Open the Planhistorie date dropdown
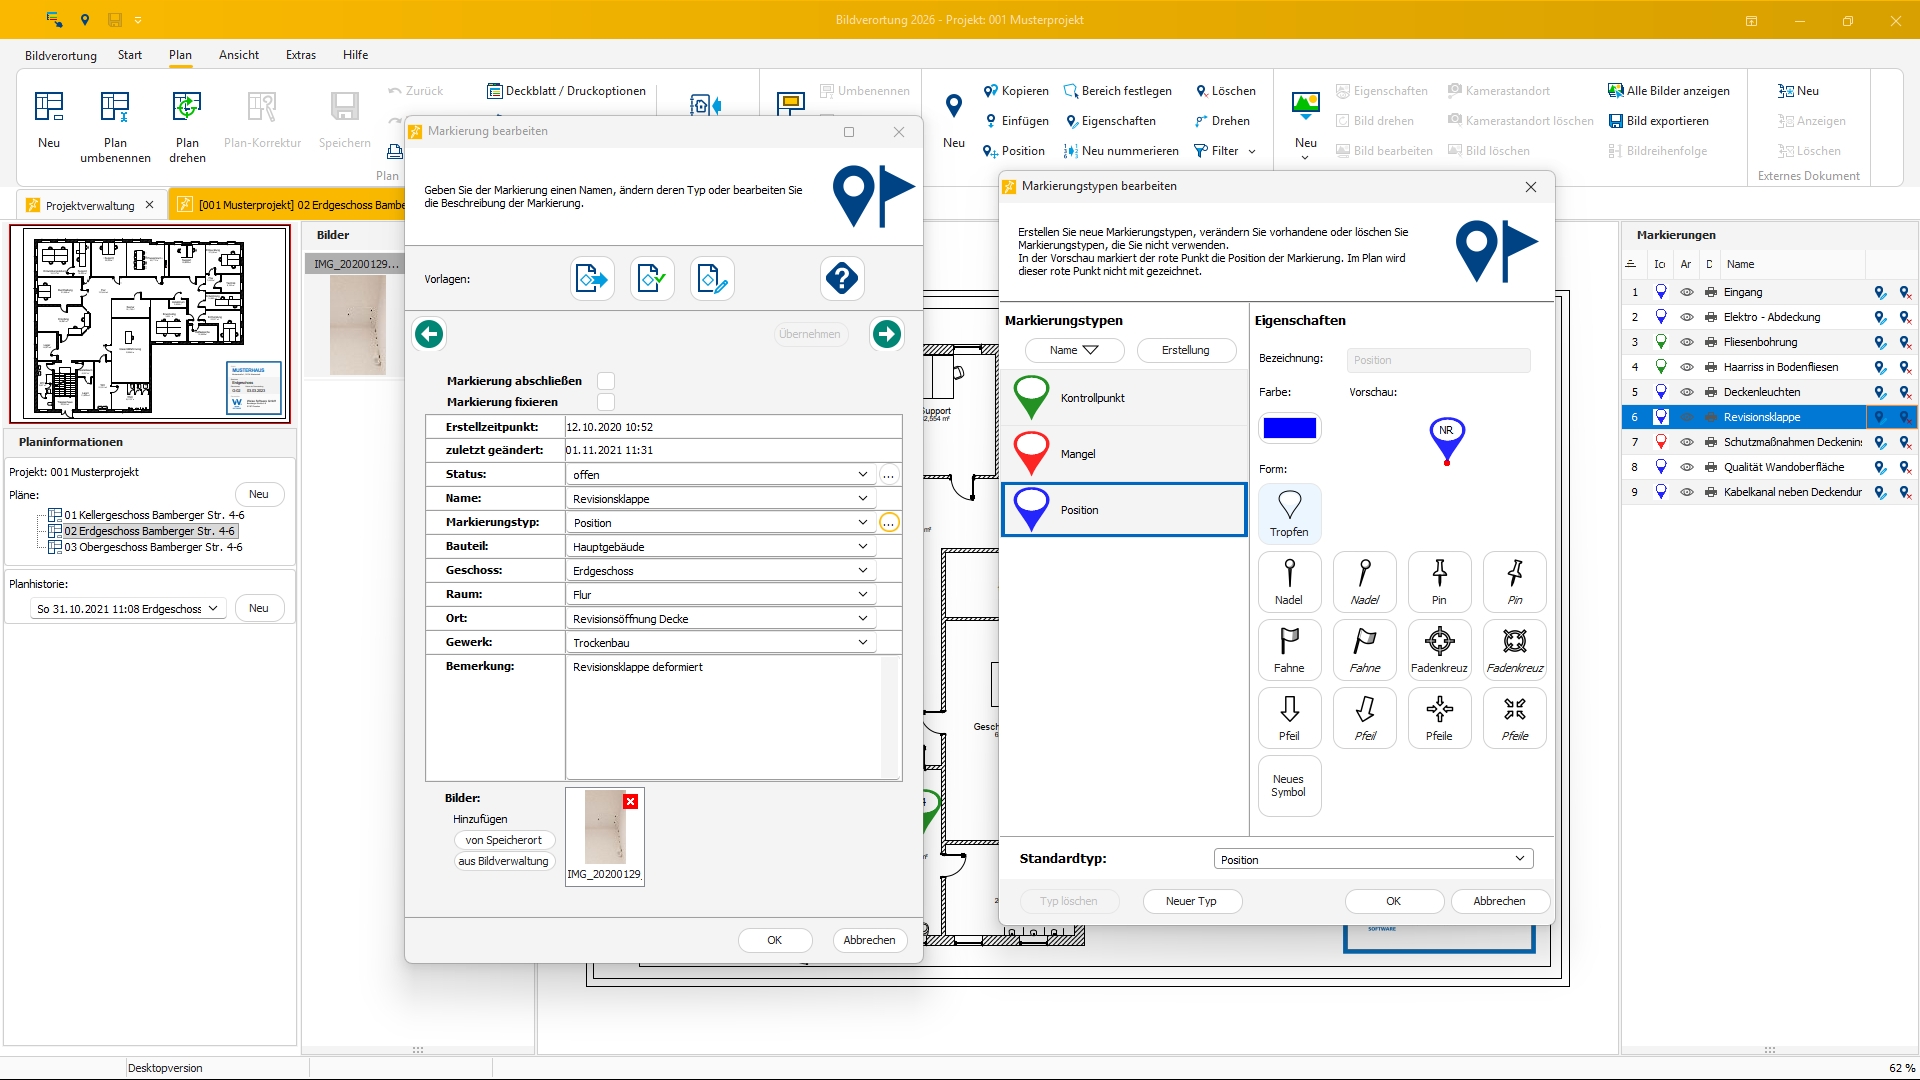Viewport: 1920px width, 1080px height. [213, 608]
